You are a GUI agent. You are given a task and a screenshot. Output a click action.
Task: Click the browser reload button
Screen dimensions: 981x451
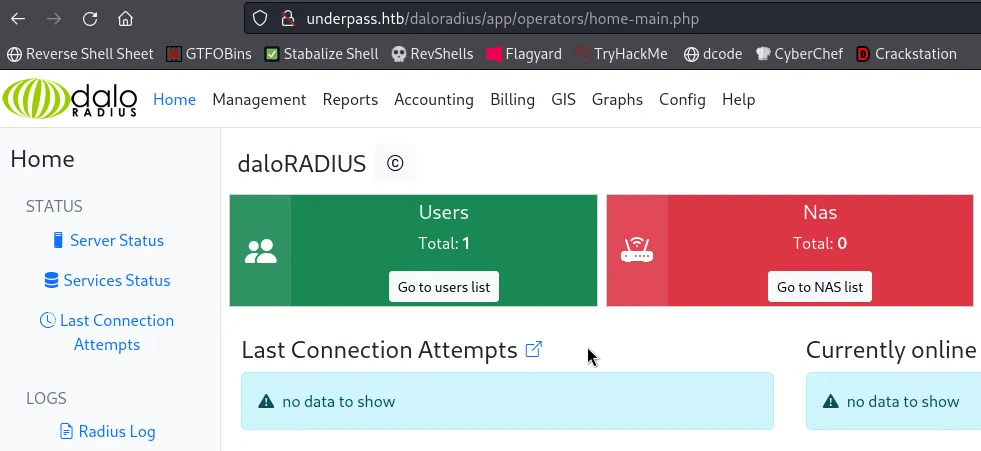point(90,18)
